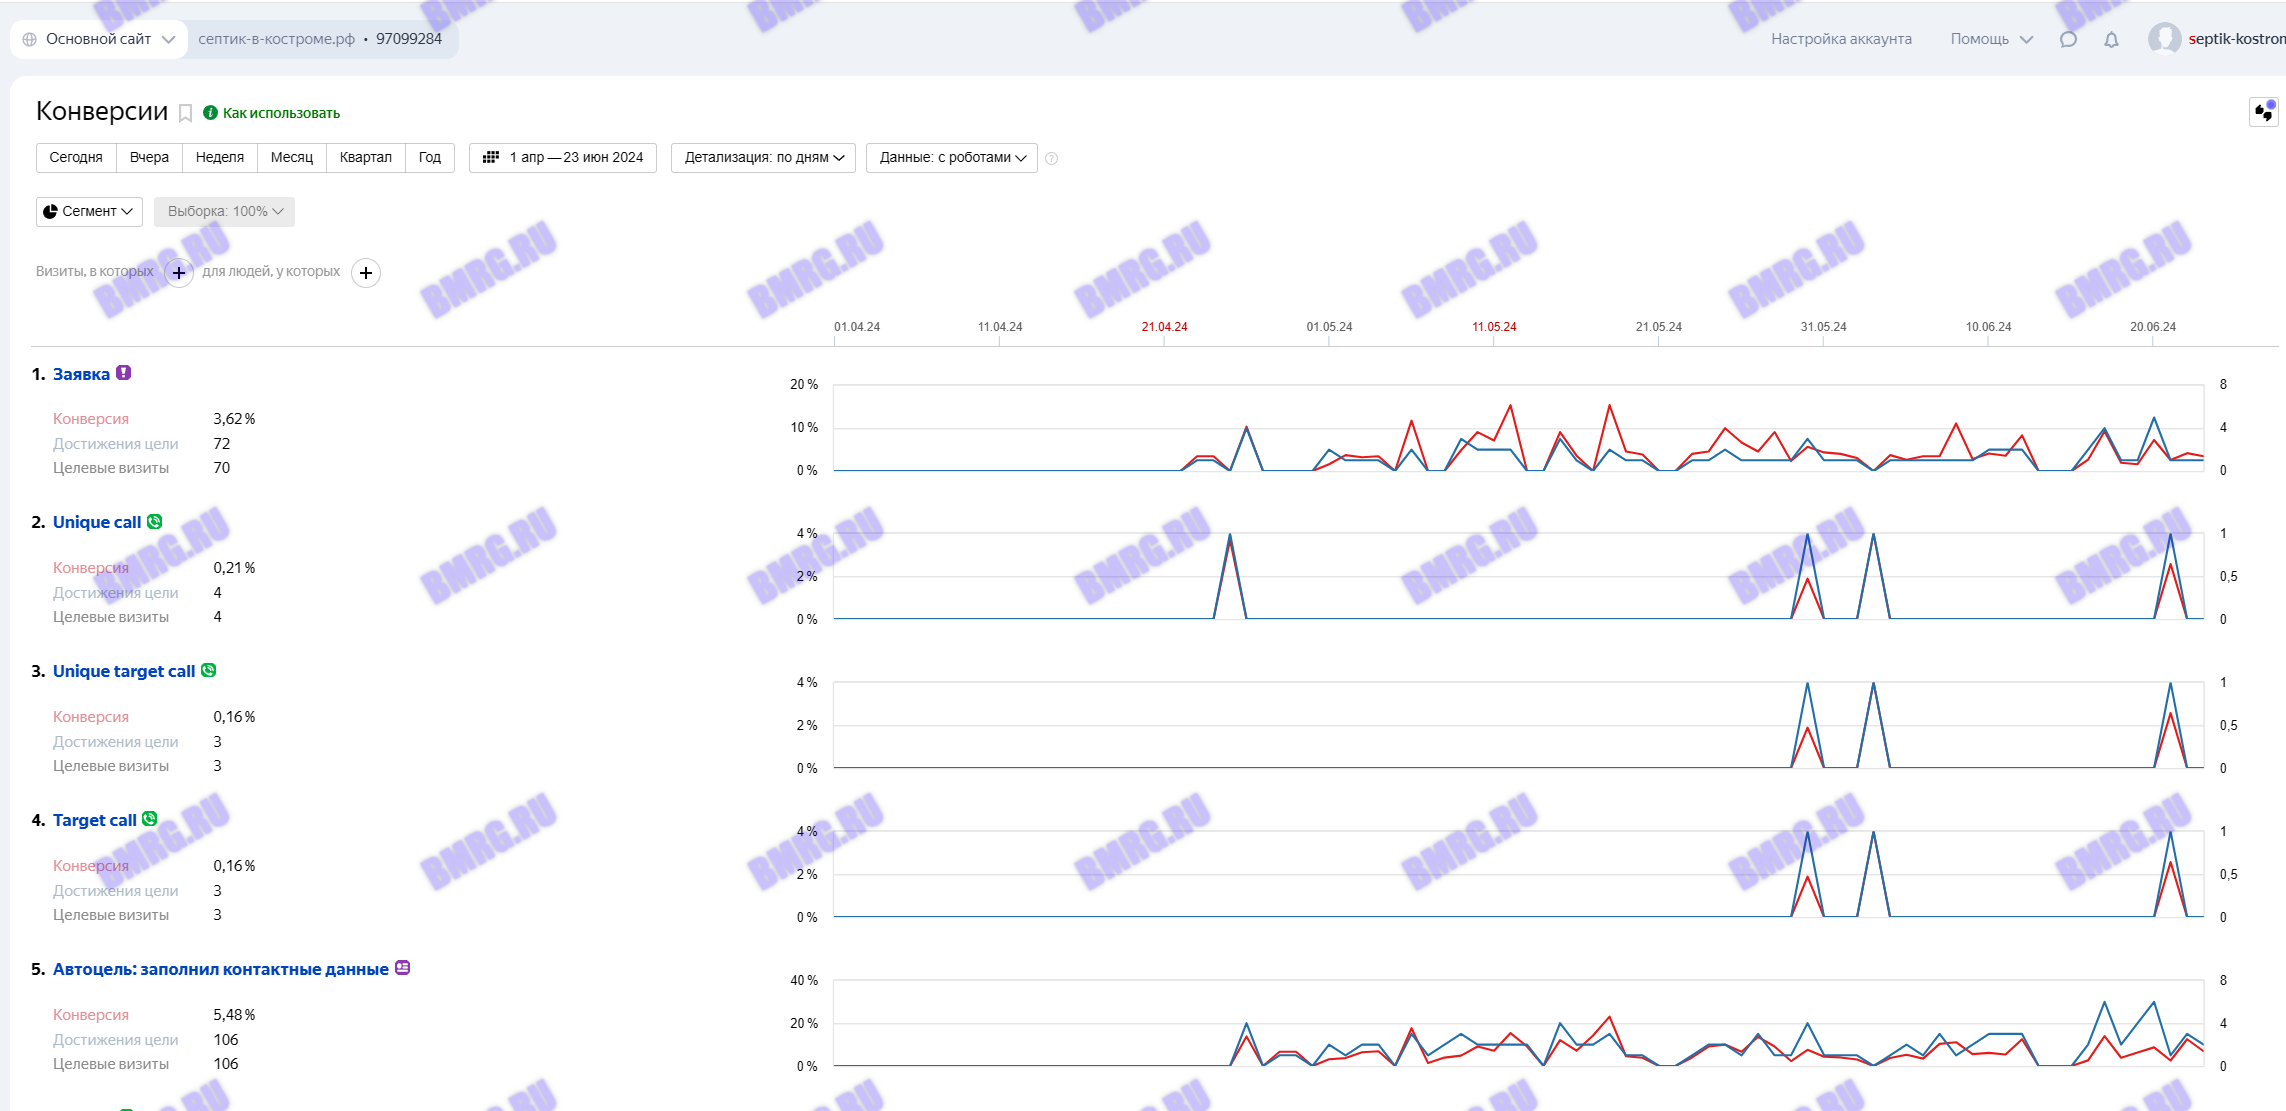The width and height of the screenshot is (2286, 1111).
Task: Click the notifications bell icon
Action: [x=2111, y=39]
